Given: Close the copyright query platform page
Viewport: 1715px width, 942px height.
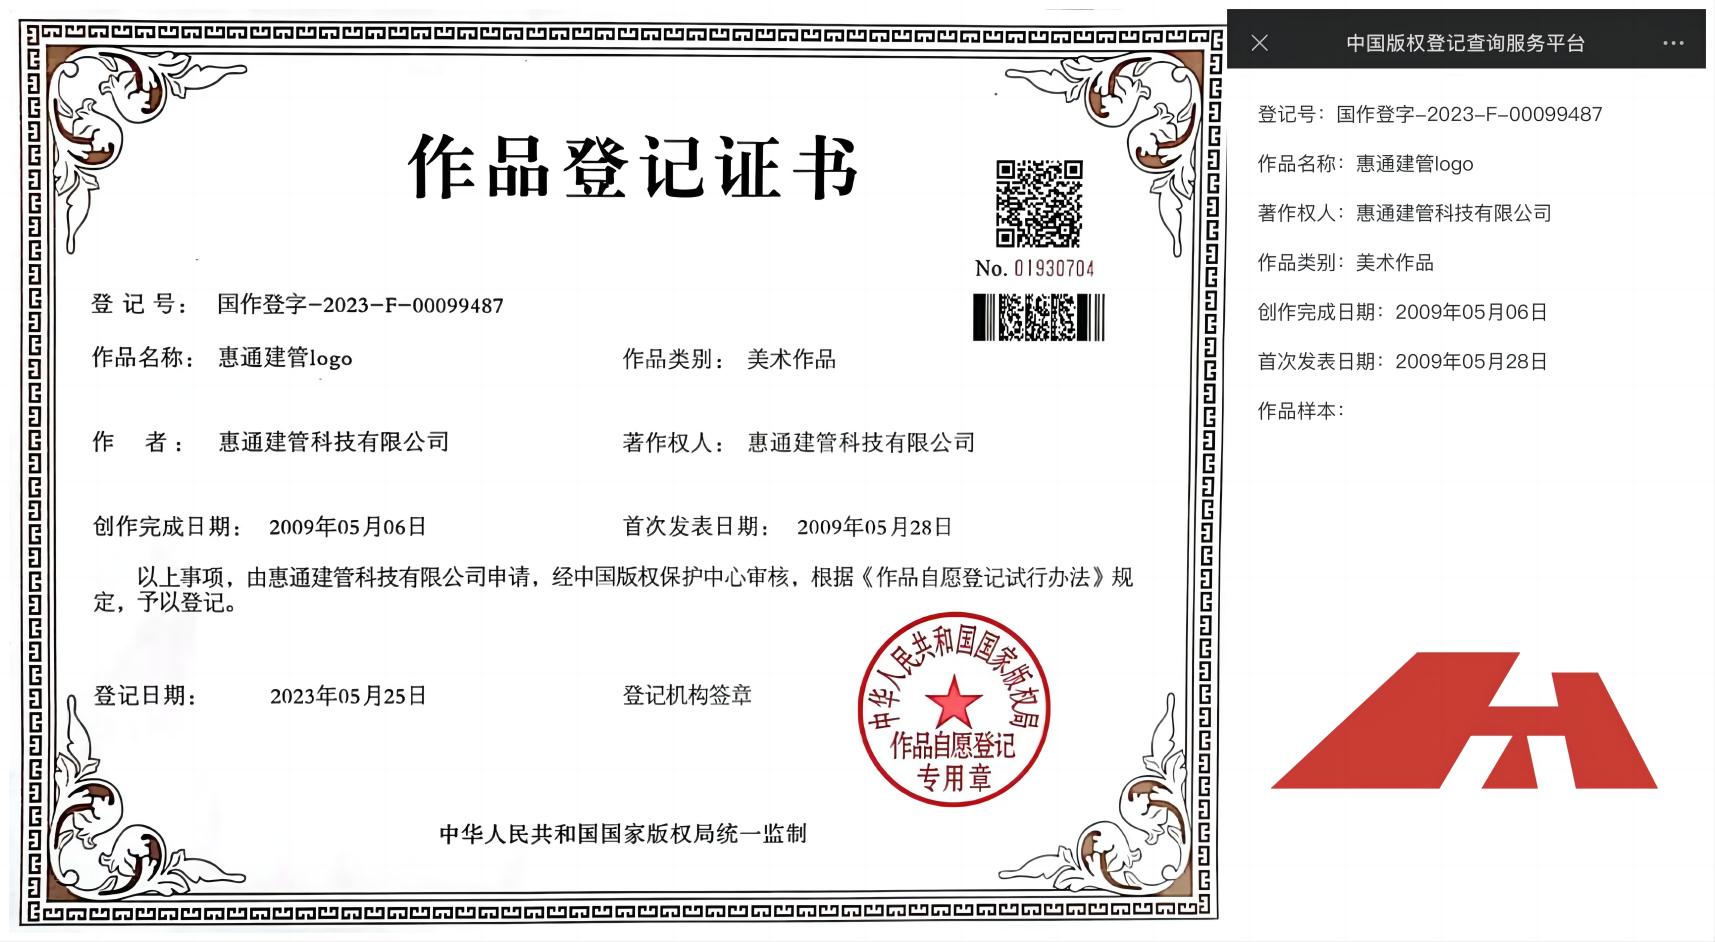Looking at the screenshot, I should click(x=1260, y=43).
